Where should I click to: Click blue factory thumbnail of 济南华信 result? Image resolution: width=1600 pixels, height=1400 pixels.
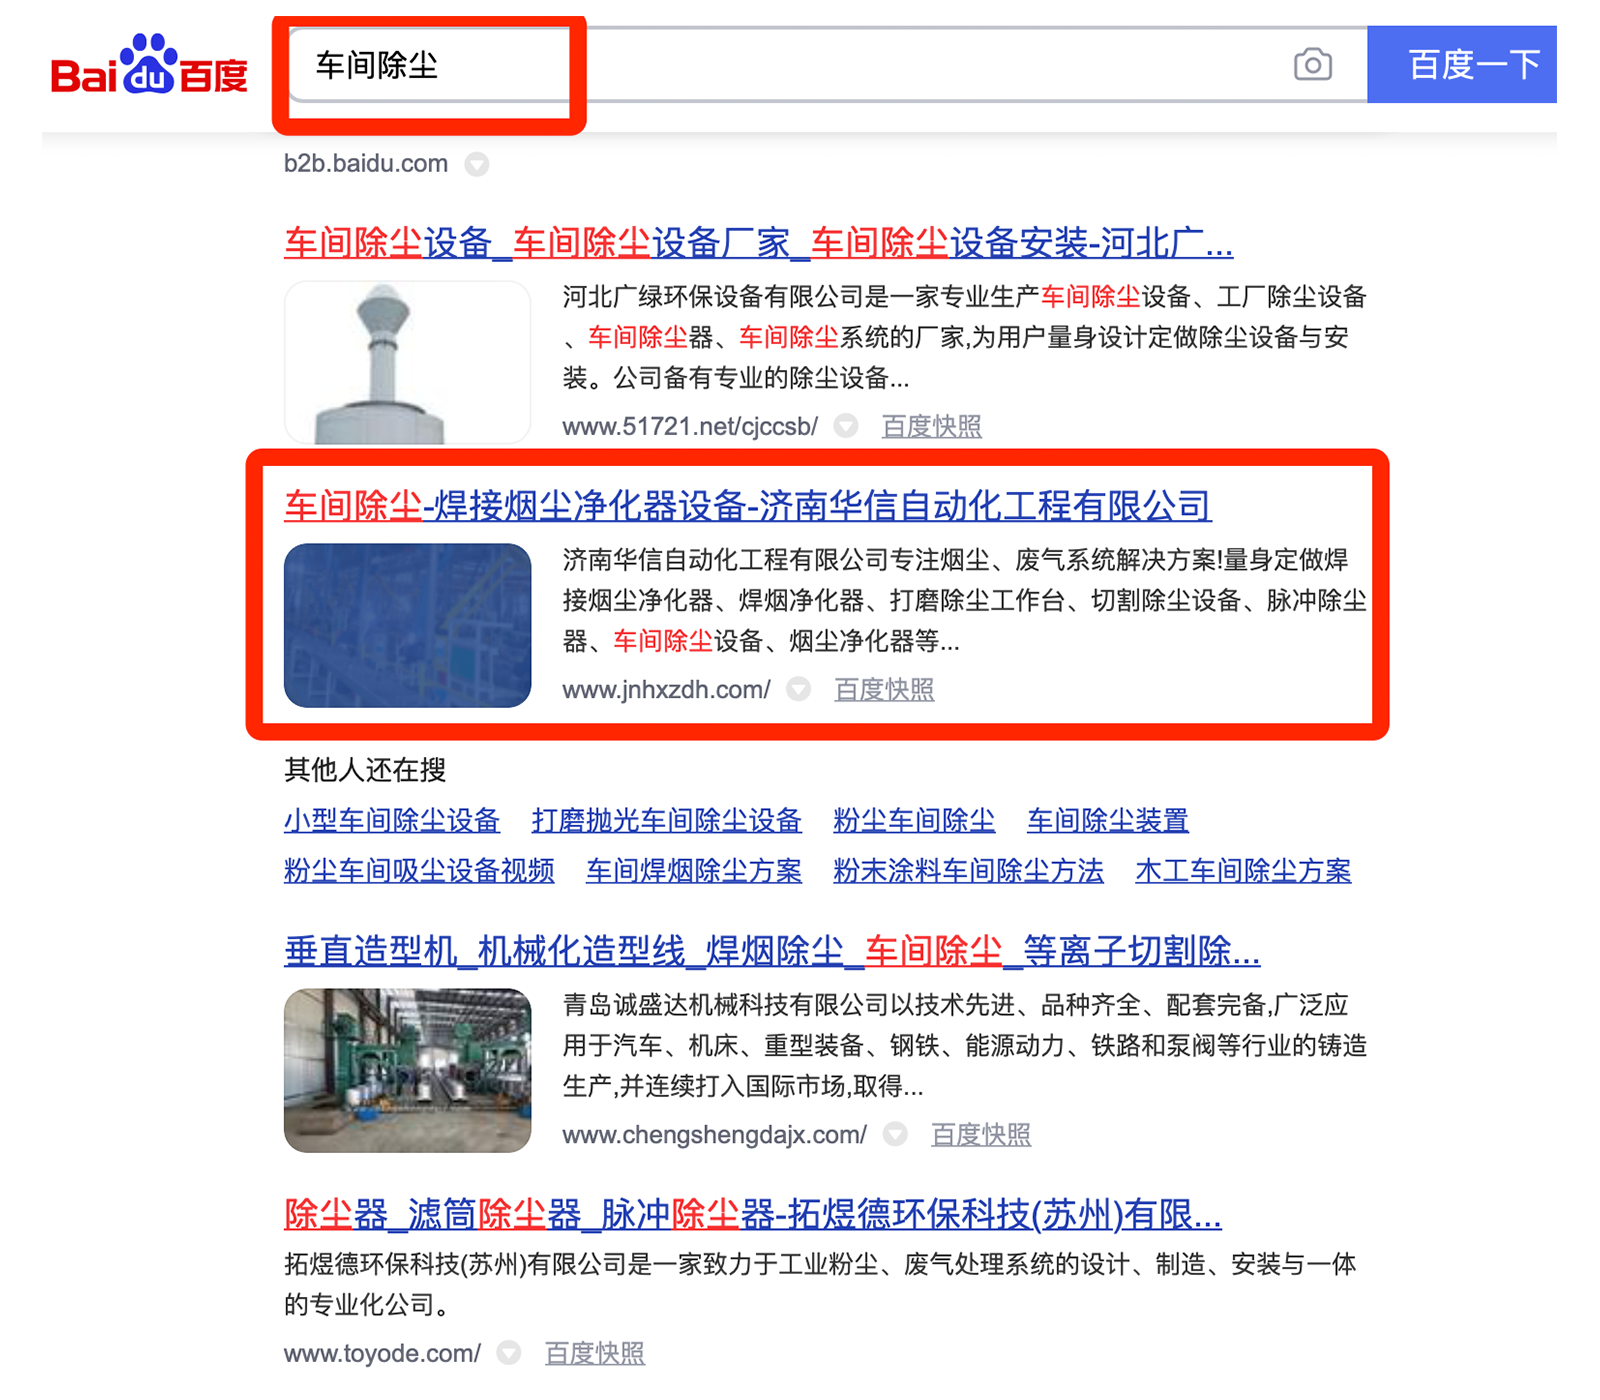407,625
